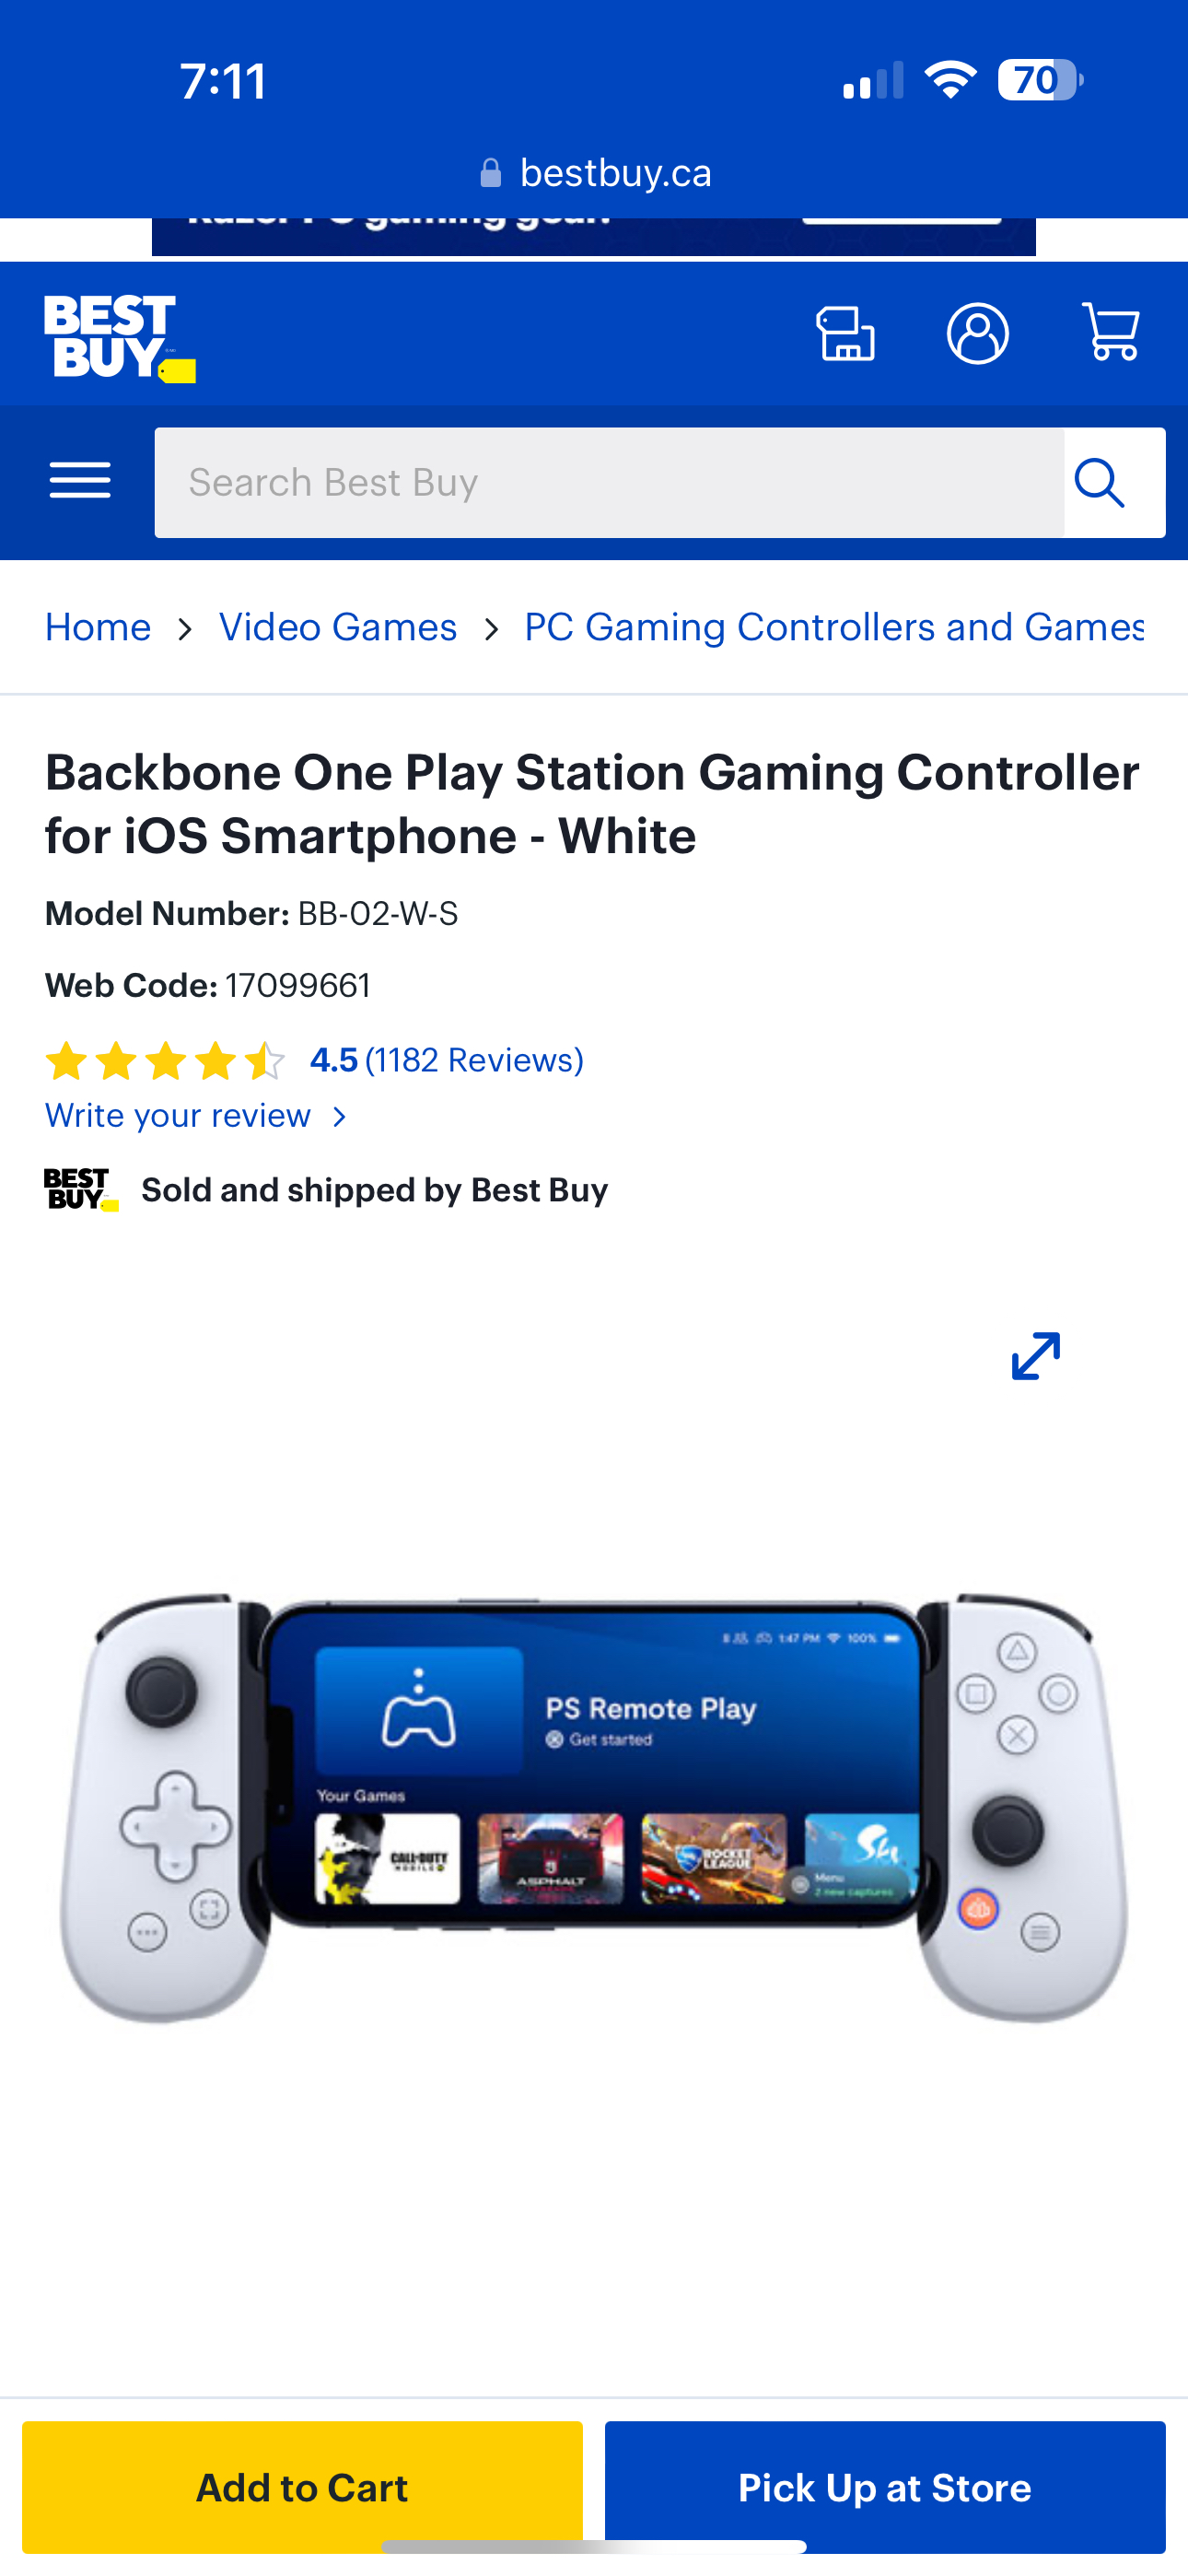1188x2576 pixels.
Task: Go to Home breadcrumb
Action: pyautogui.click(x=98, y=627)
